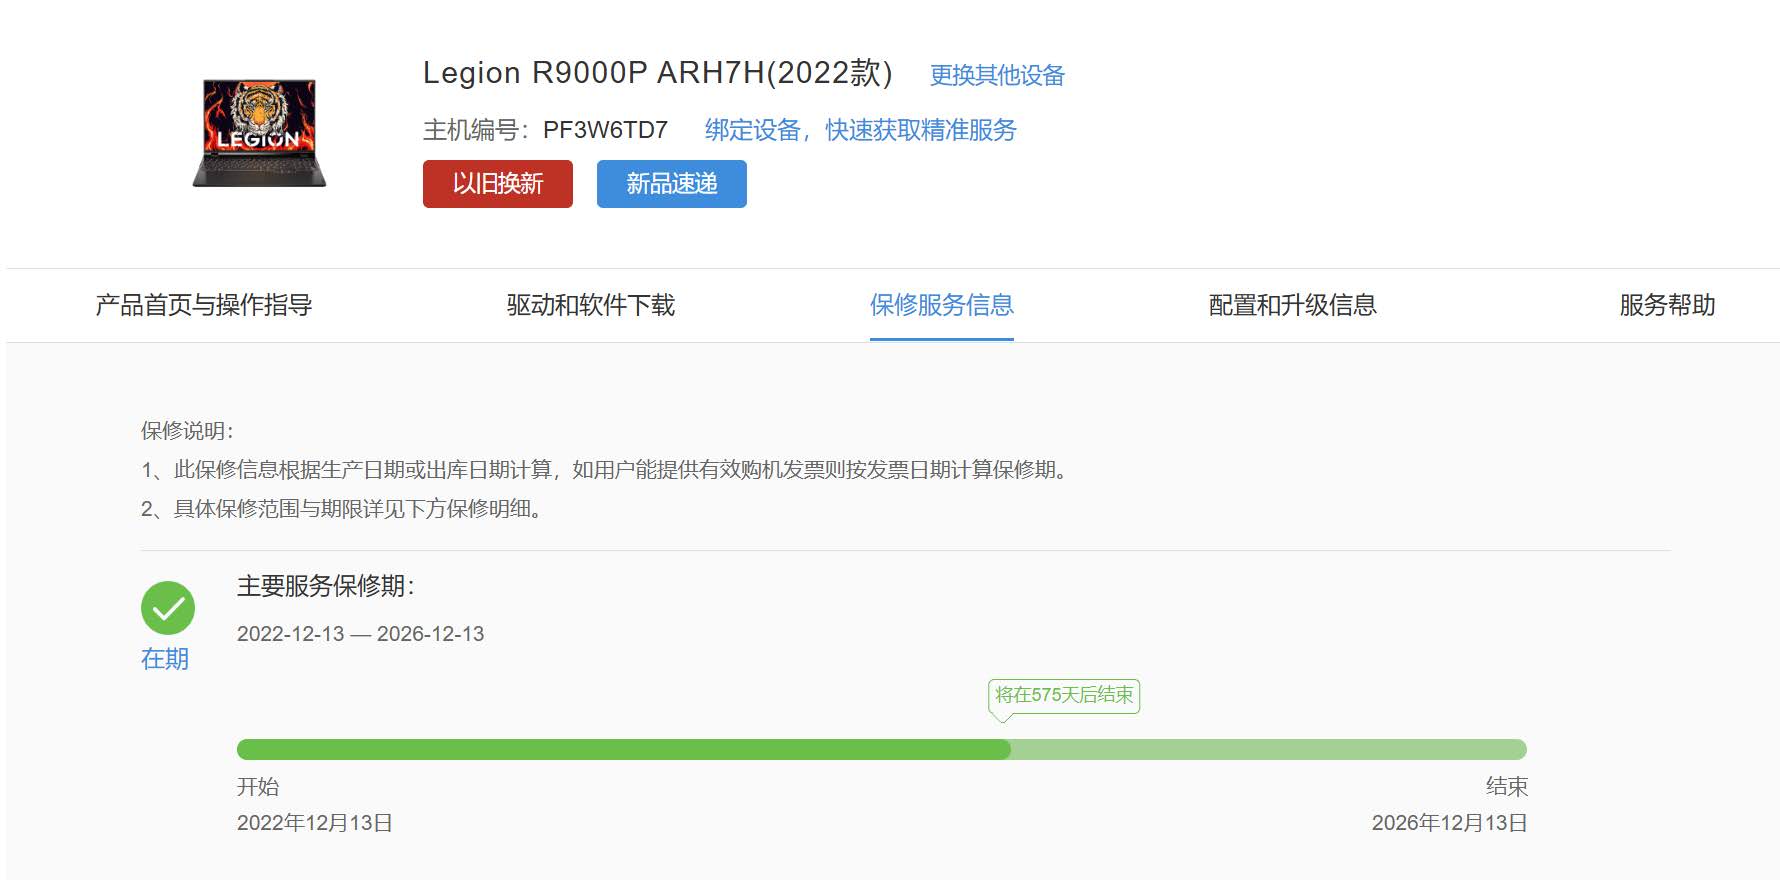Click the 将在575天后结束 tooltip label
This screenshot has width=1780, height=880.
coord(1064,695)
